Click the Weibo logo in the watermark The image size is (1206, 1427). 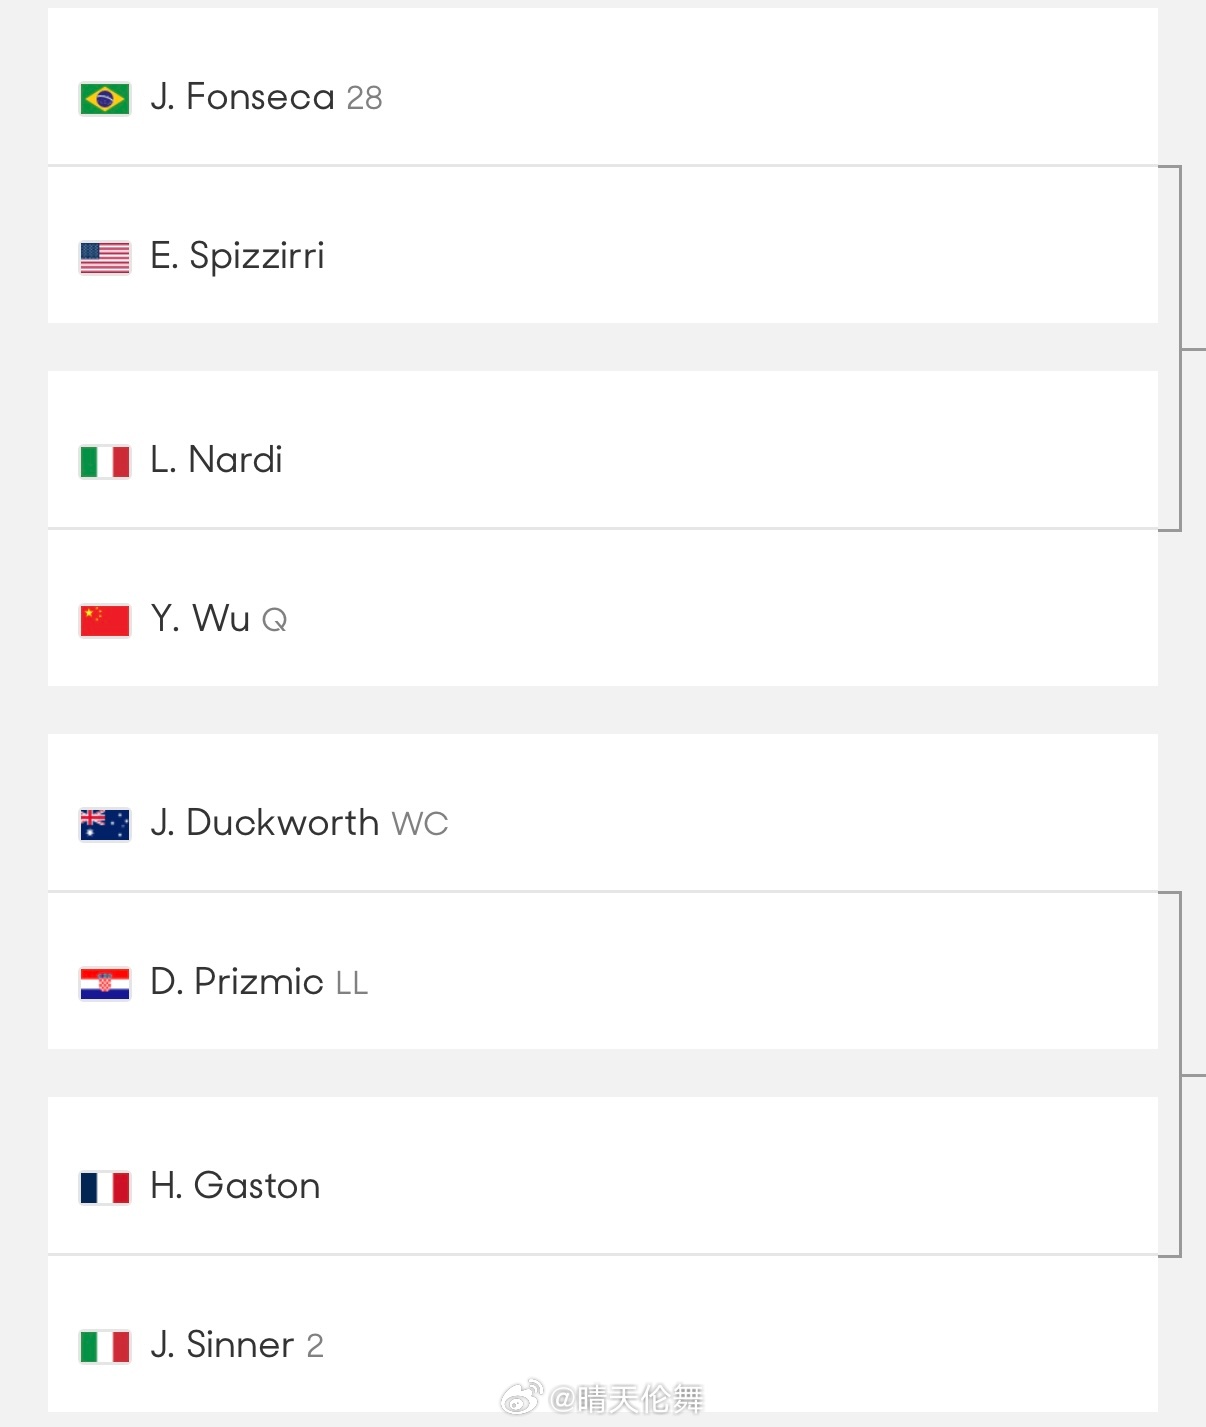[x=522, y=1397]
